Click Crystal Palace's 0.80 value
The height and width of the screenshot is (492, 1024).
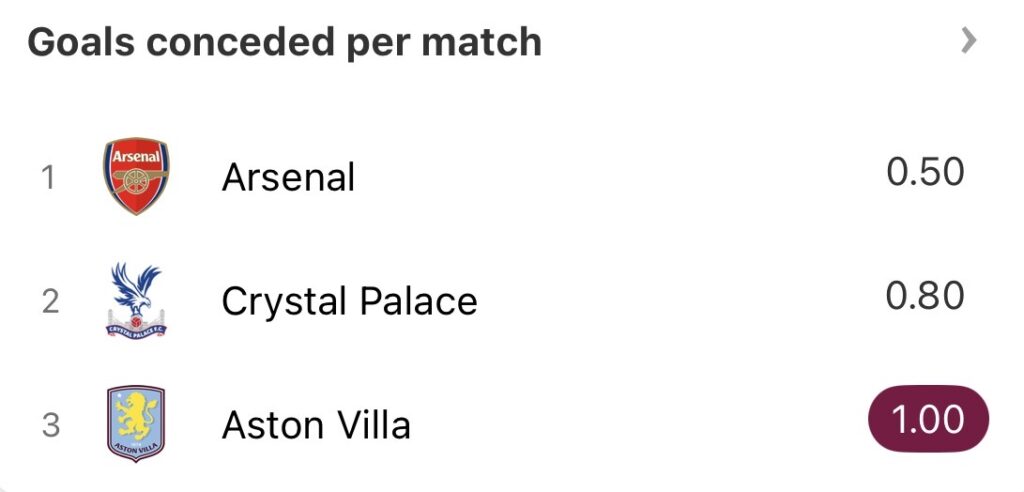tap(925, 296)
